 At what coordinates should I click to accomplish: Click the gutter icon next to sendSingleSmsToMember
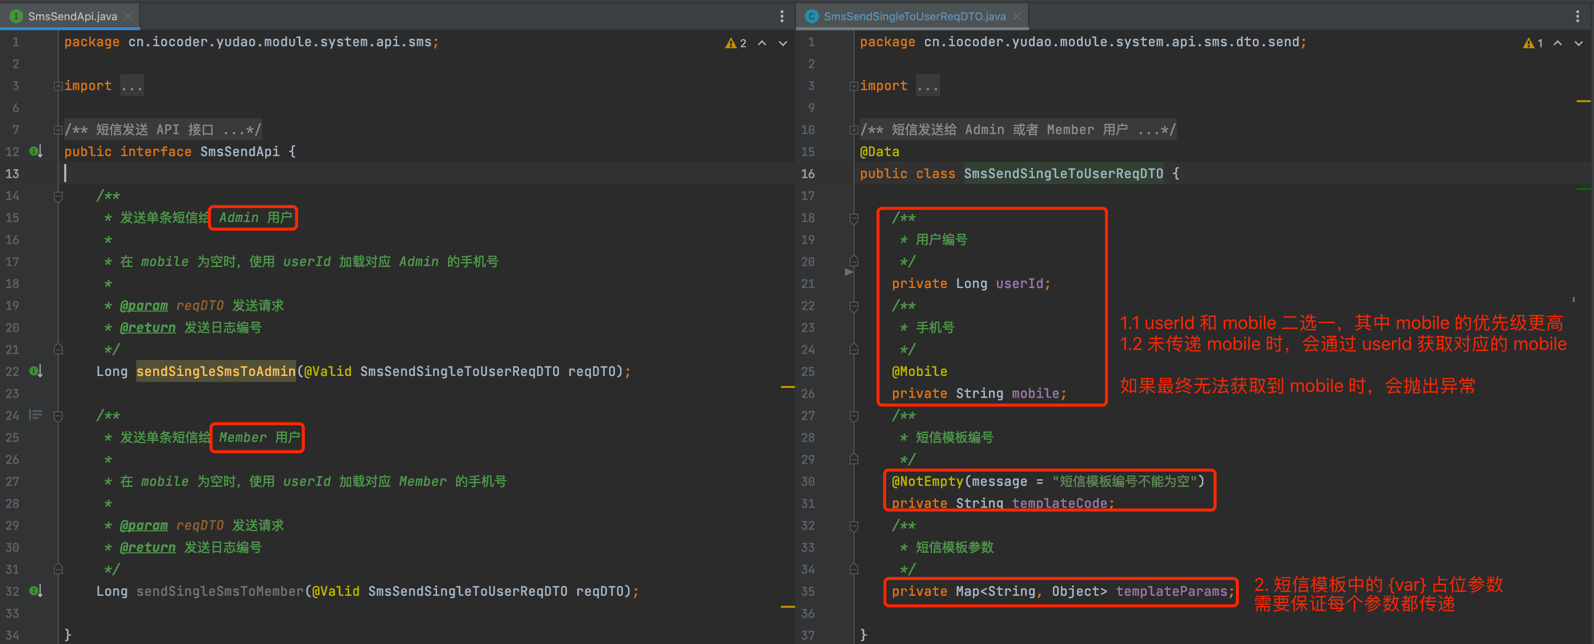tap(36, 592)
